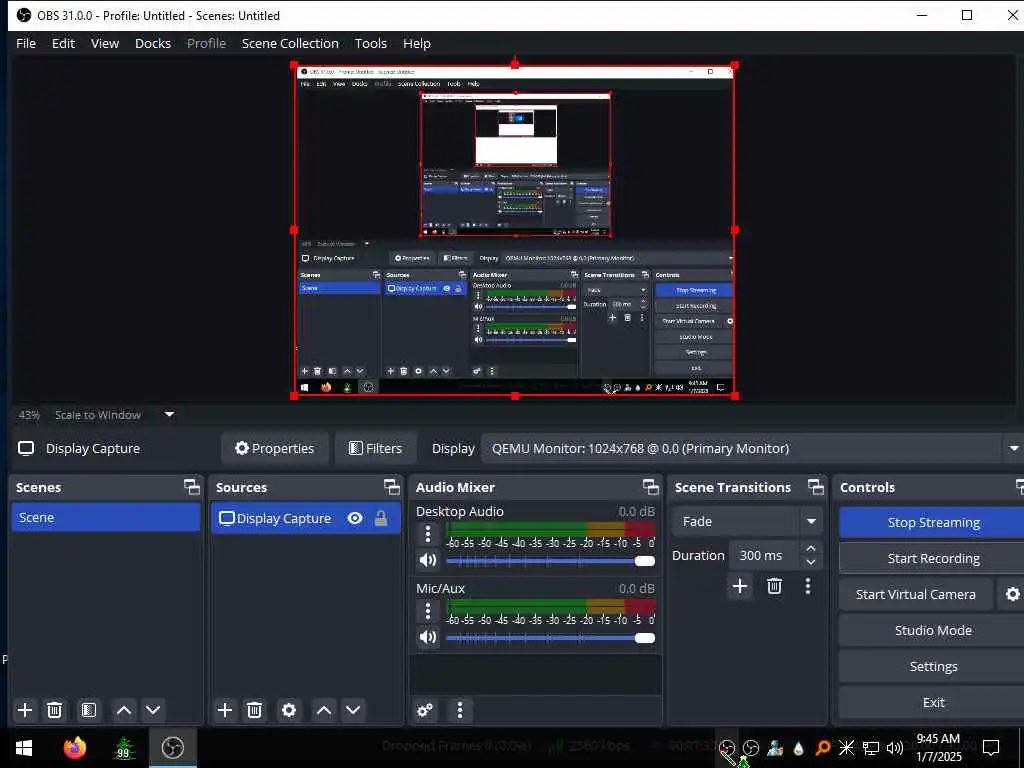Open Desktop Audio three-dot options
Screen dimensions: 1024x768
point(428,534)
